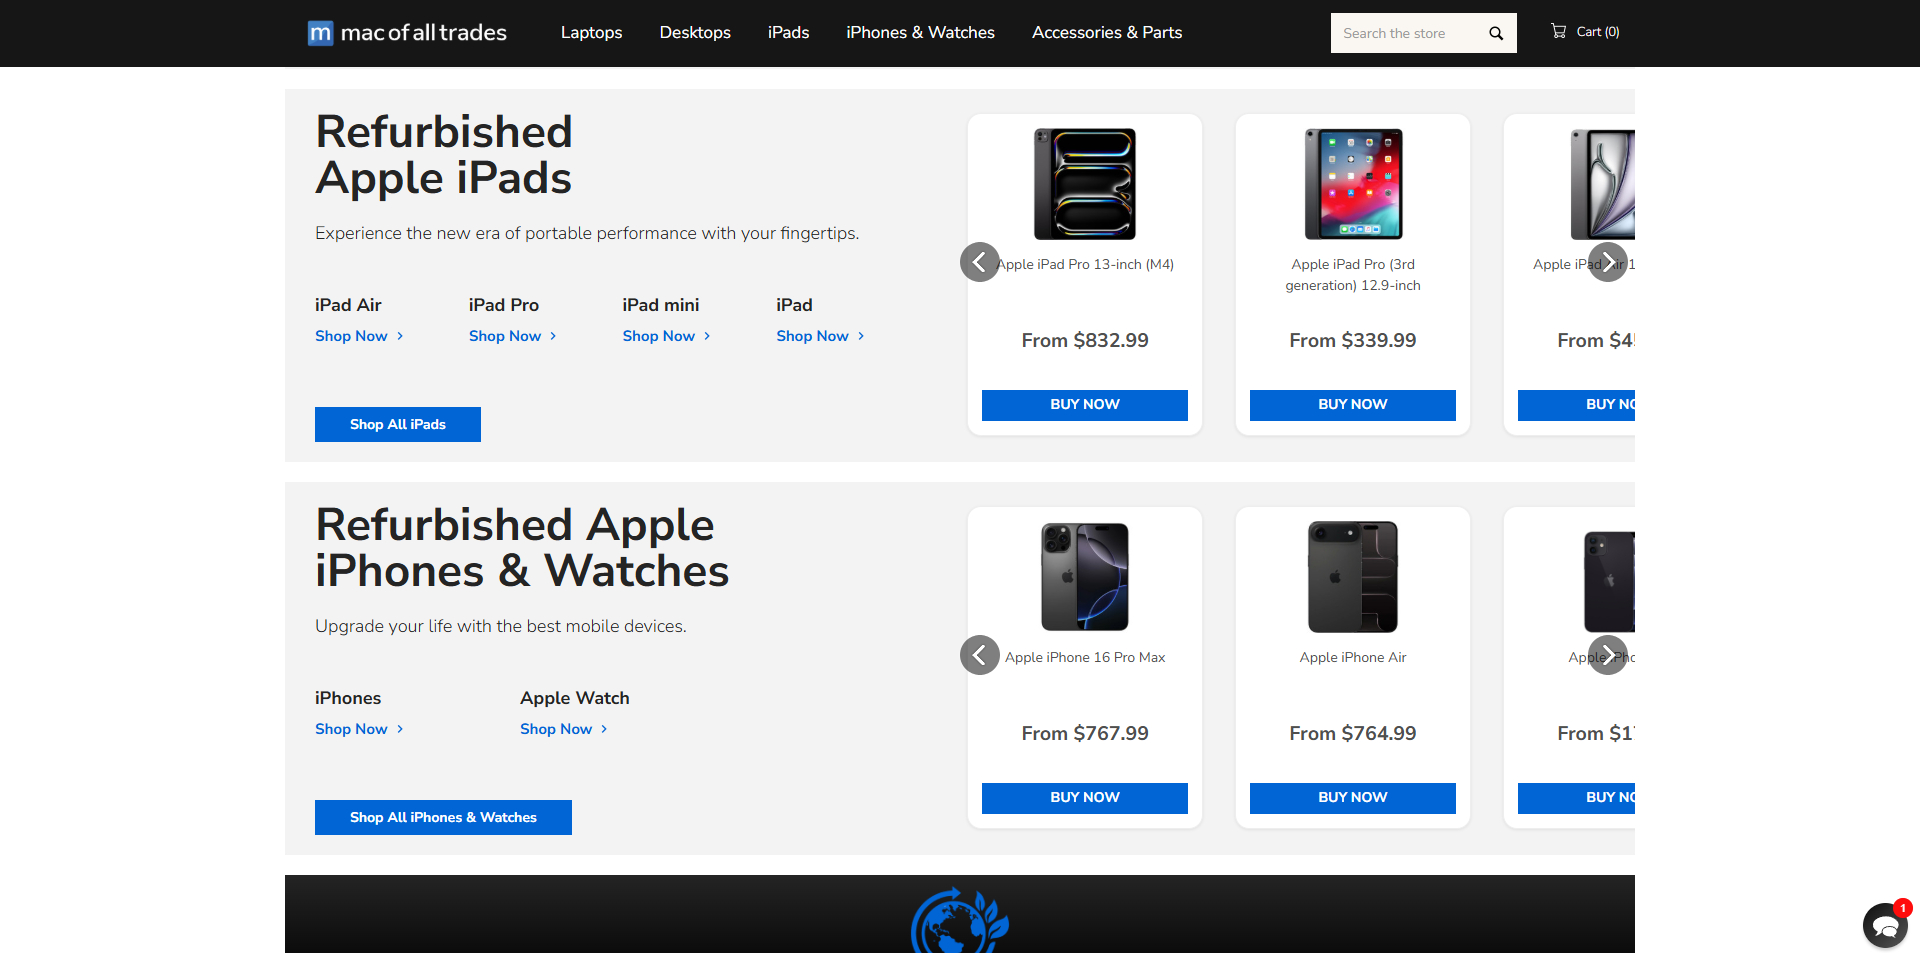
Task: Click Buy Now for iPad Pro 13-inch M4
Action: click(x=1085, y=405)
